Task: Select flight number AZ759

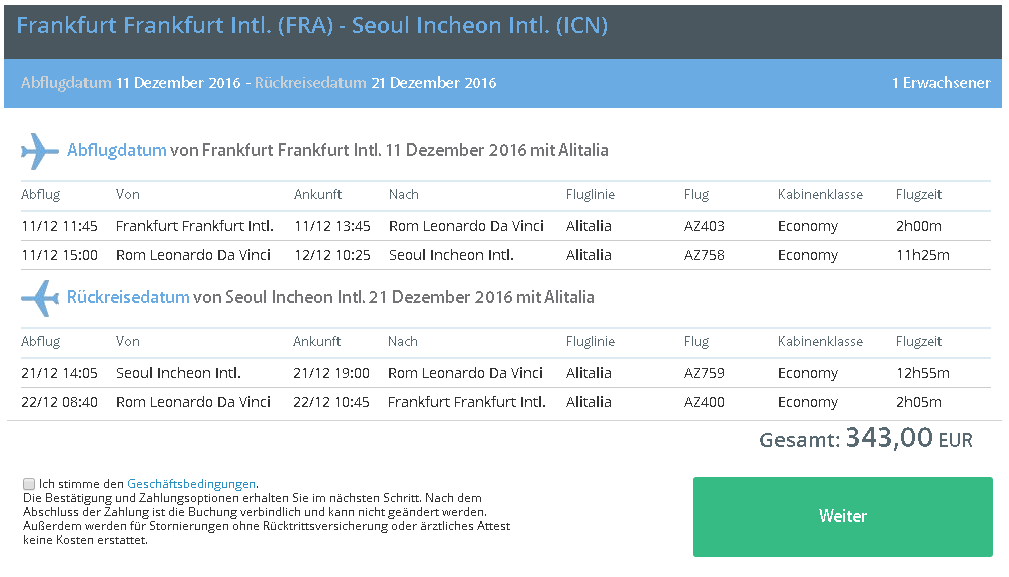Action: point(704,373)
